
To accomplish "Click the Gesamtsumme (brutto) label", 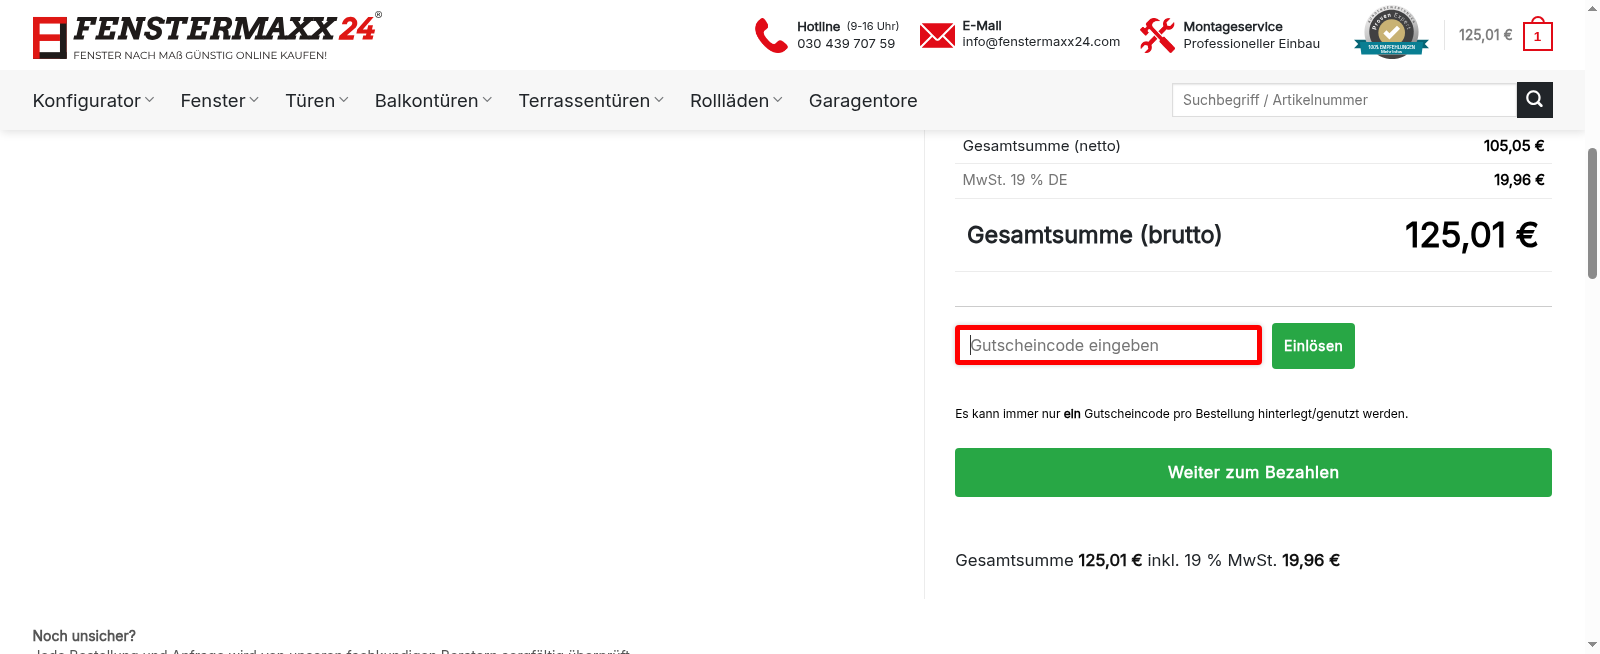I will [x=1094, y=235].
